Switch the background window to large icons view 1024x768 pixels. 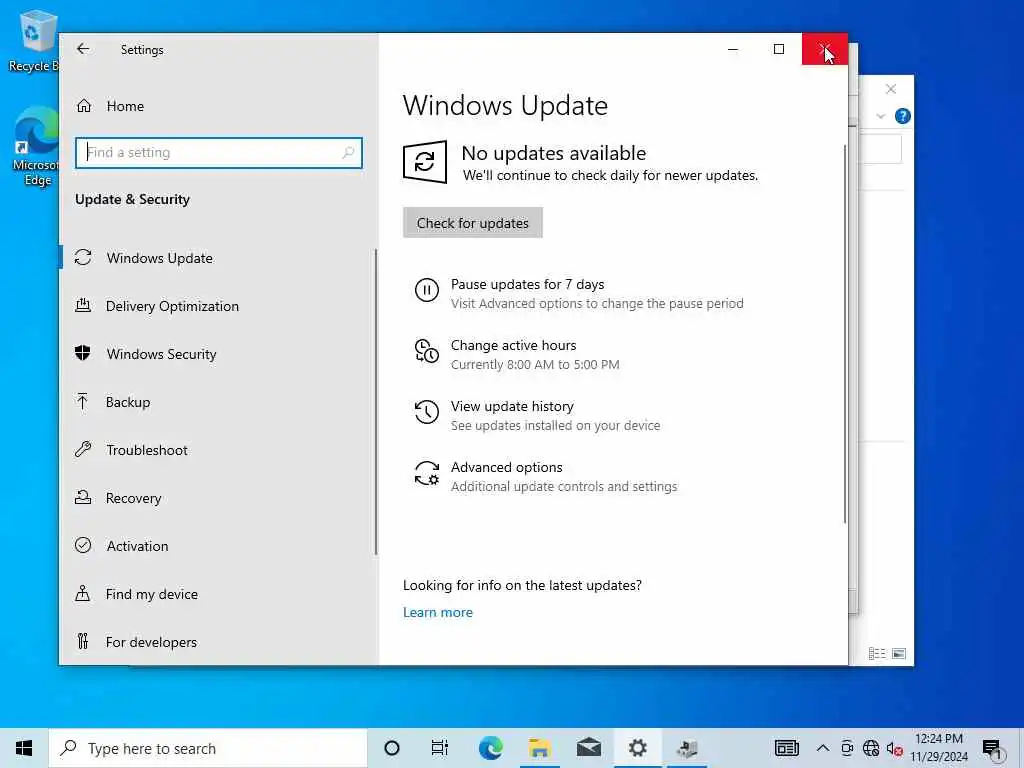point(899,654)
